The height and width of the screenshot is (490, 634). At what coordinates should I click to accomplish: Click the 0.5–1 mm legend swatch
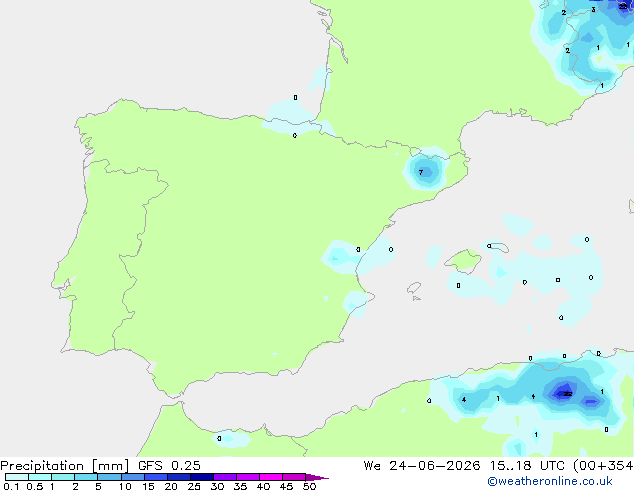[40, 477]
